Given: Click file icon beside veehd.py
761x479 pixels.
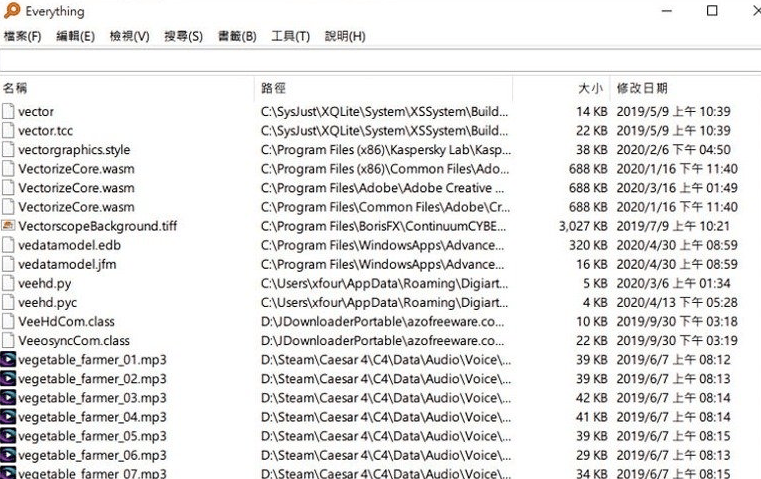Looking at the screenshot, I should pos(8,283).
